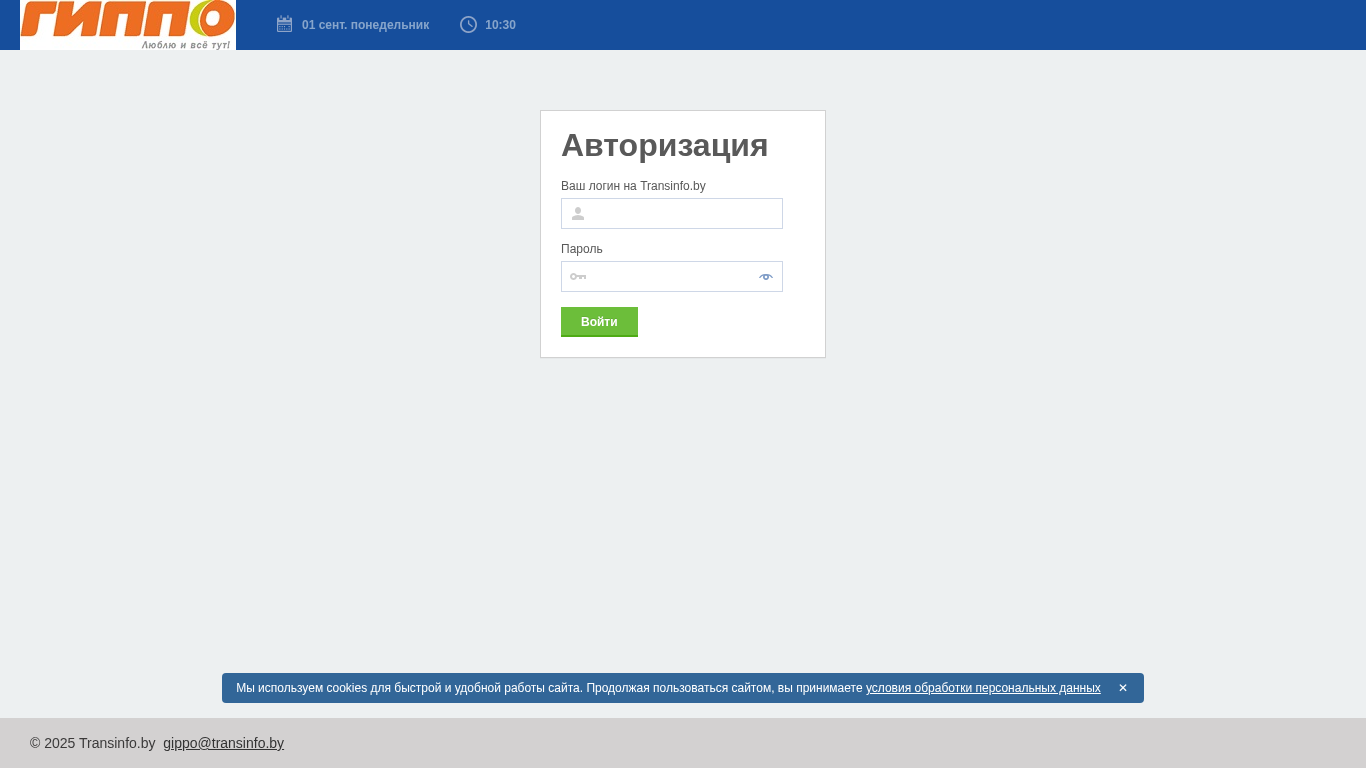This screenshot has width=1366, height=768.
Task: Dismiss the cookie notice with the X
Action: pos(1123,688)
